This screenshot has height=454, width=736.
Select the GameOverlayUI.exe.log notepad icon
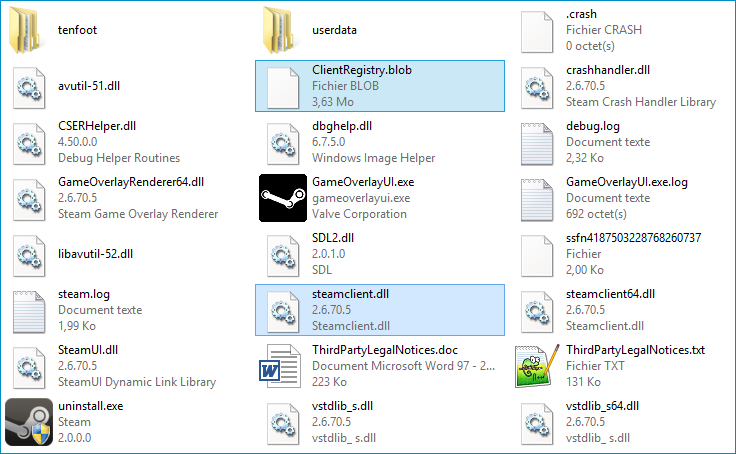[x=537, y=200]
